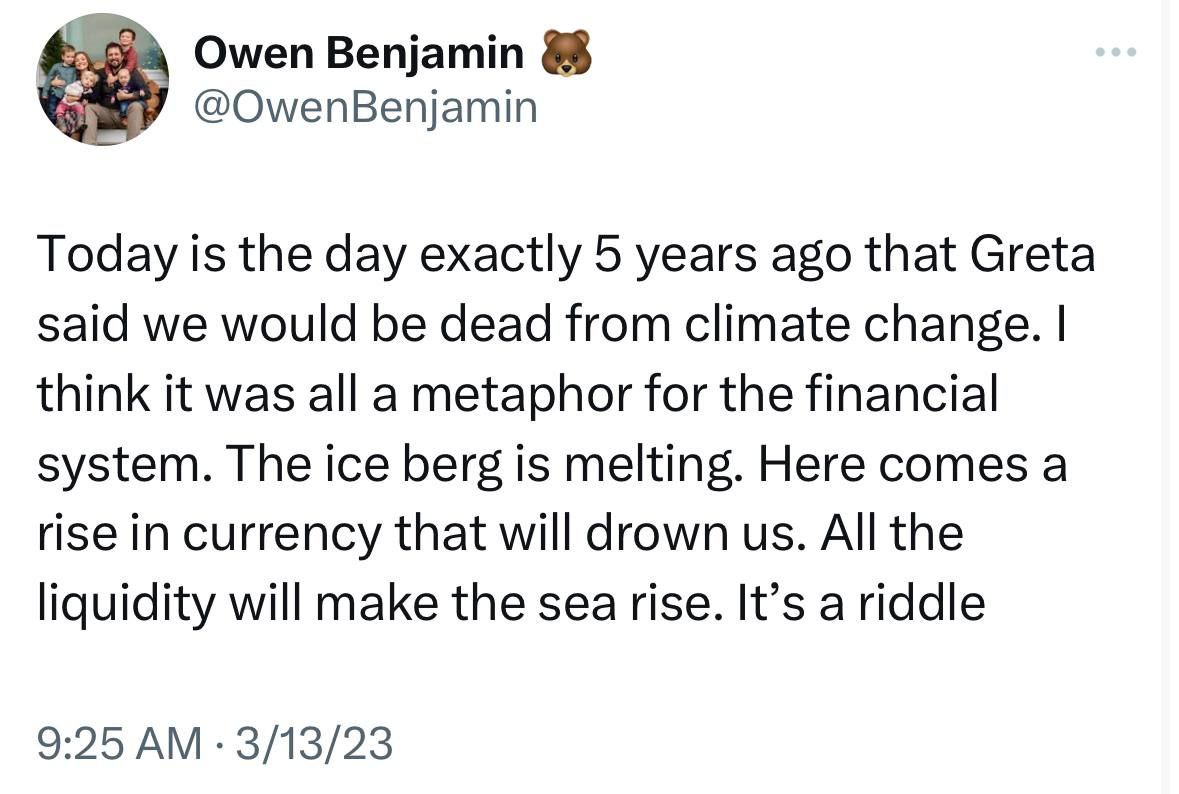Screen dimensions: 1179x794
Task: Click the word "financial" in the tweet
Action: tap(901, 396)
